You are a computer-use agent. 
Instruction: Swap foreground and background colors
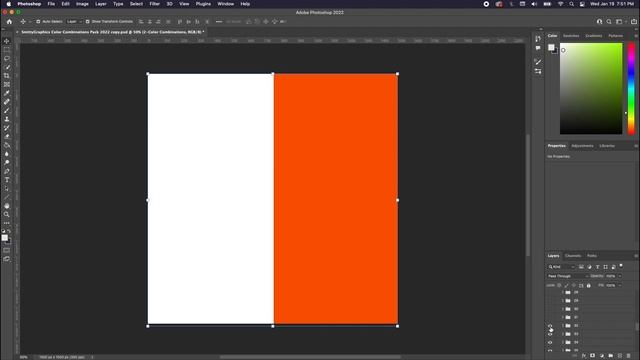point(9,231)
